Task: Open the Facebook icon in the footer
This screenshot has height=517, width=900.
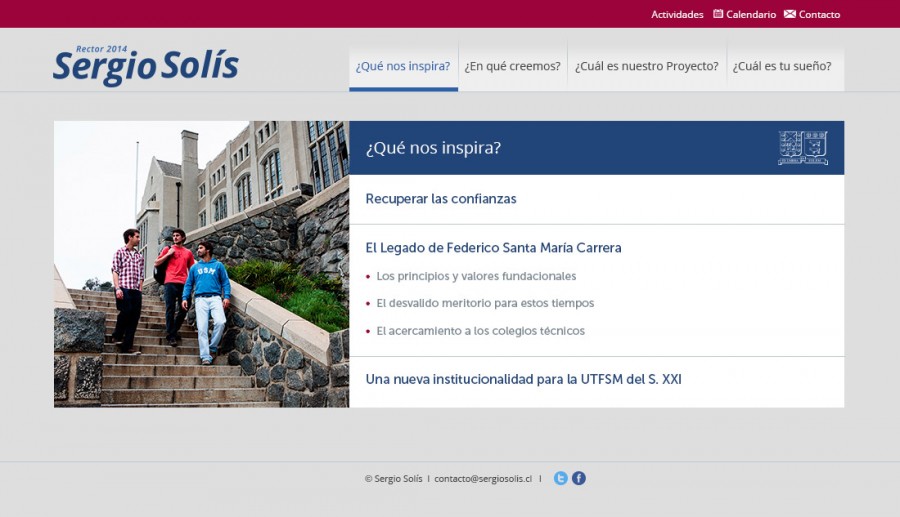Action: tap(579, 478)
